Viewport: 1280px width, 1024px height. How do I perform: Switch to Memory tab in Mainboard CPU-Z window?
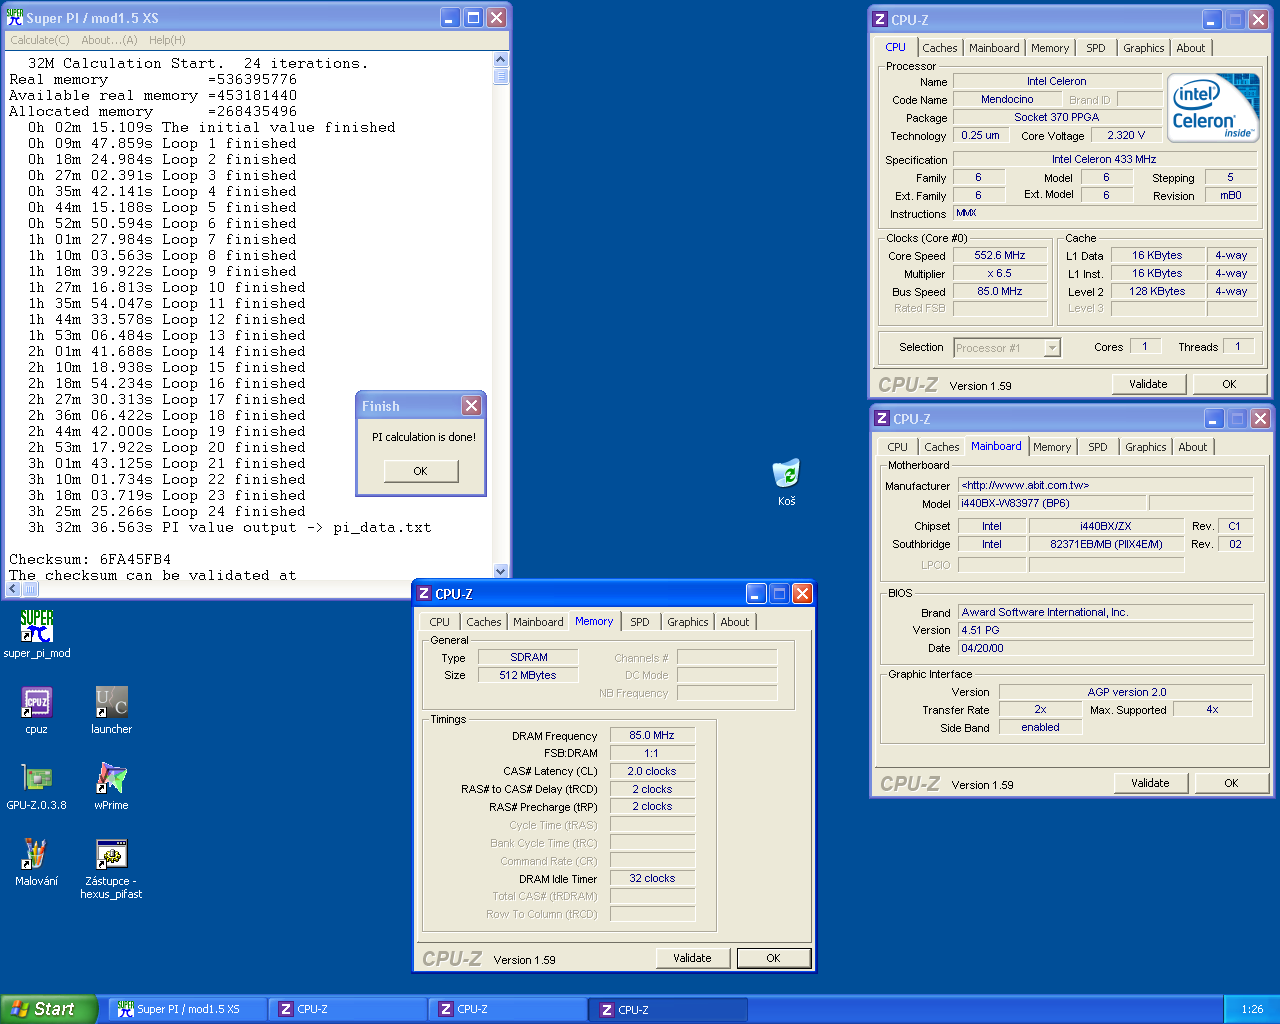click(1052, 447)
